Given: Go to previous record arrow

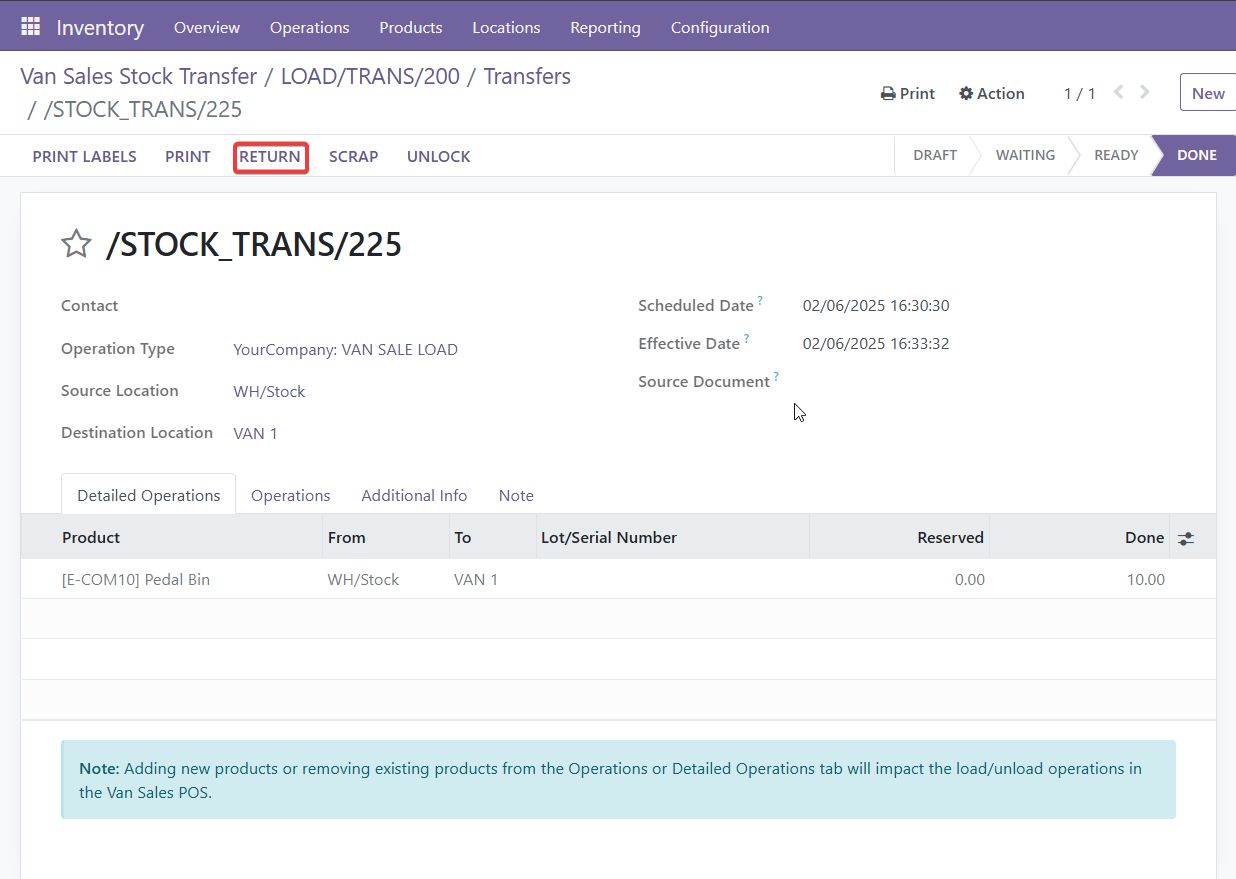Looking at the screenshot, I should coord(1119,93).
